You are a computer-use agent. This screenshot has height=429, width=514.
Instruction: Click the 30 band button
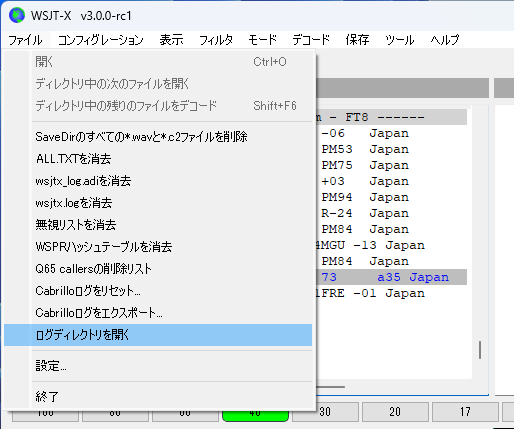[325, 412]
